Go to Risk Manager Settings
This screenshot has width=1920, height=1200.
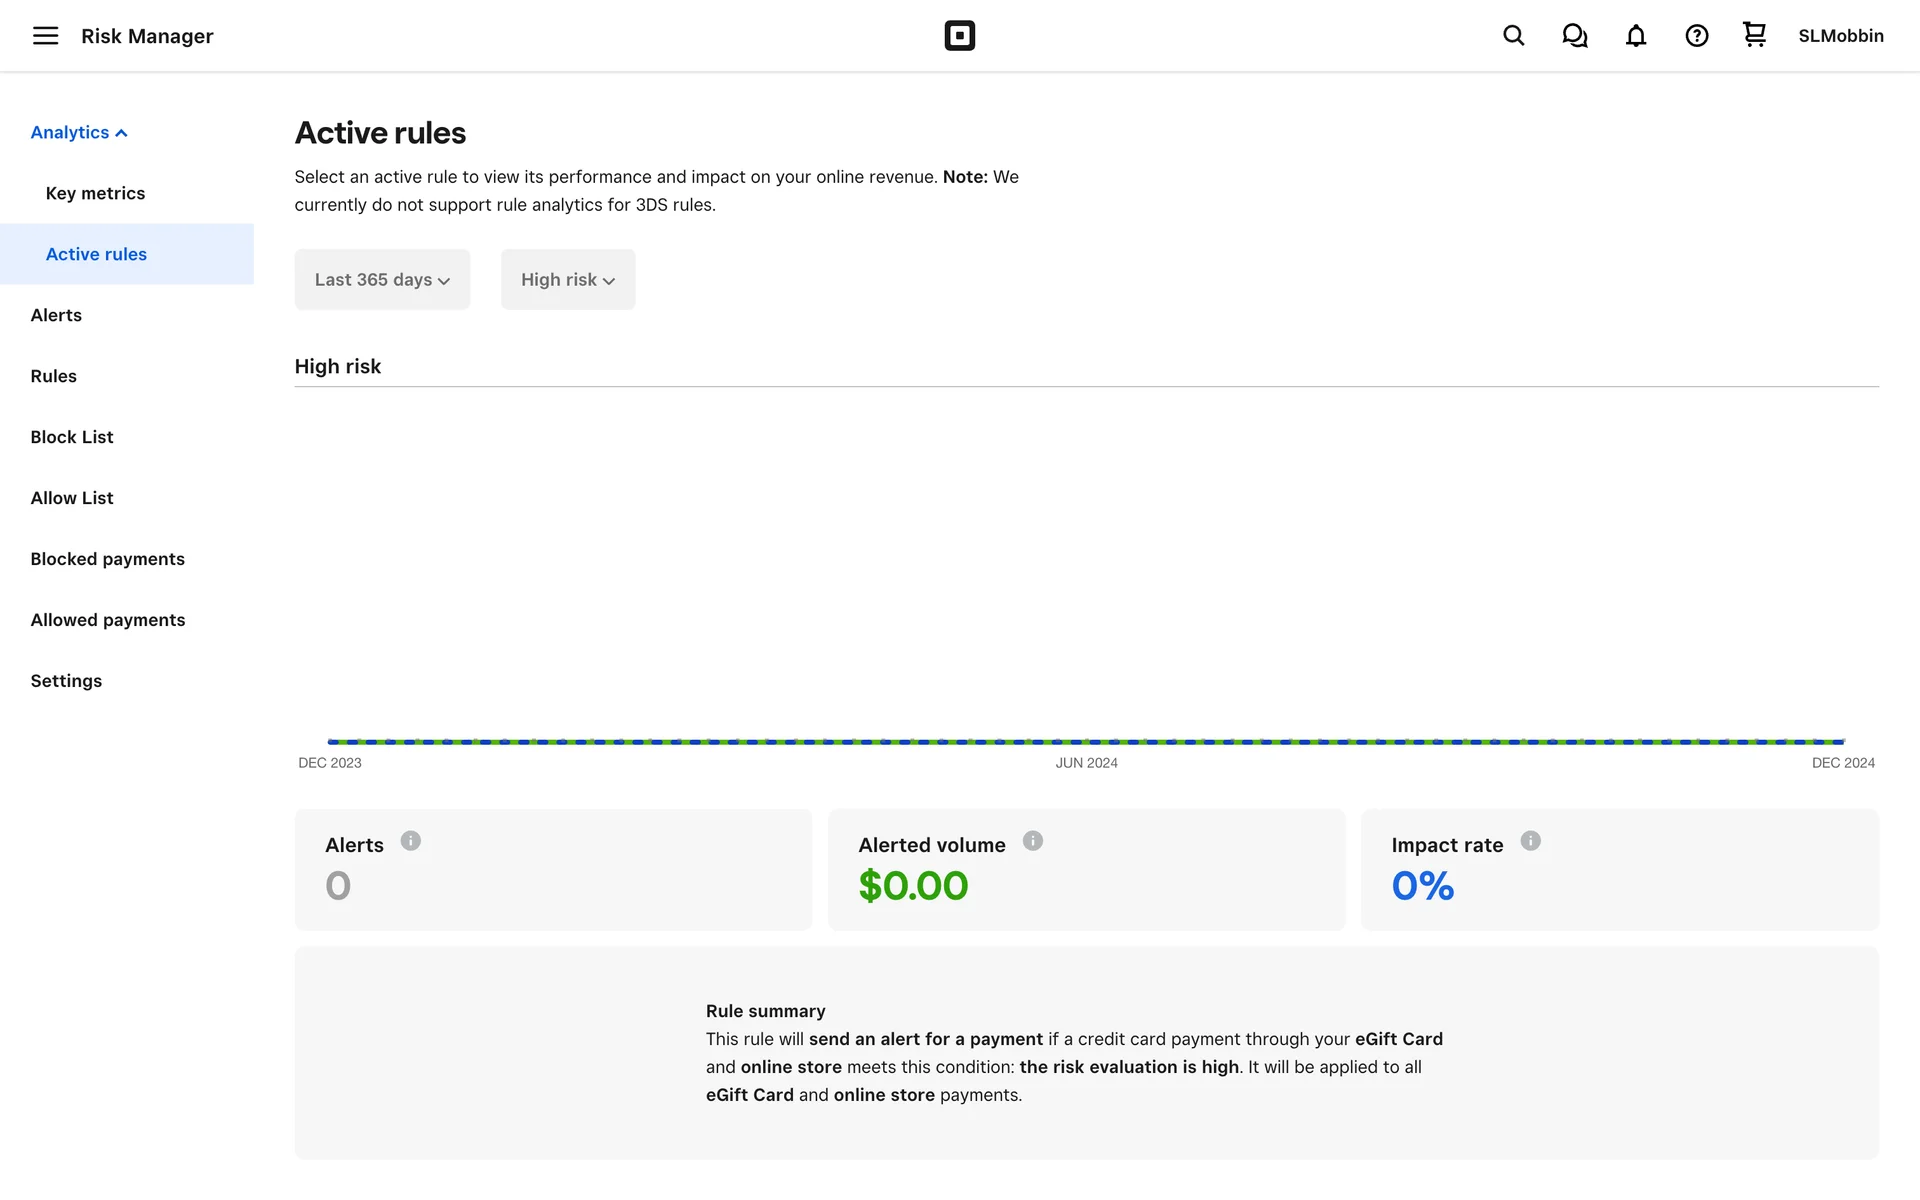pos(66,681)
